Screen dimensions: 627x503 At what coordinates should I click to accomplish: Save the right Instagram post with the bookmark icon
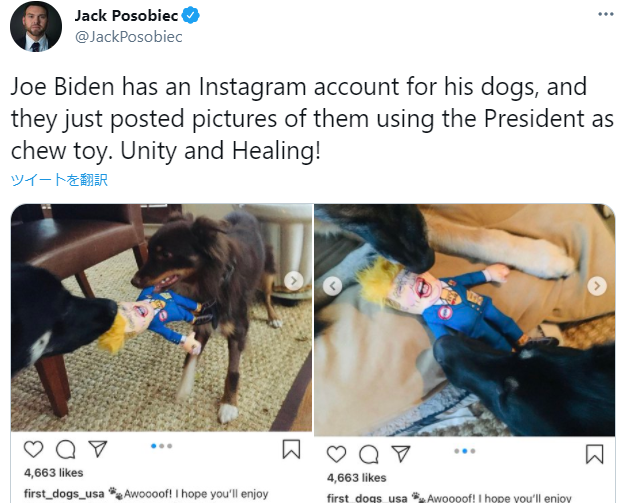pos(594,454)
